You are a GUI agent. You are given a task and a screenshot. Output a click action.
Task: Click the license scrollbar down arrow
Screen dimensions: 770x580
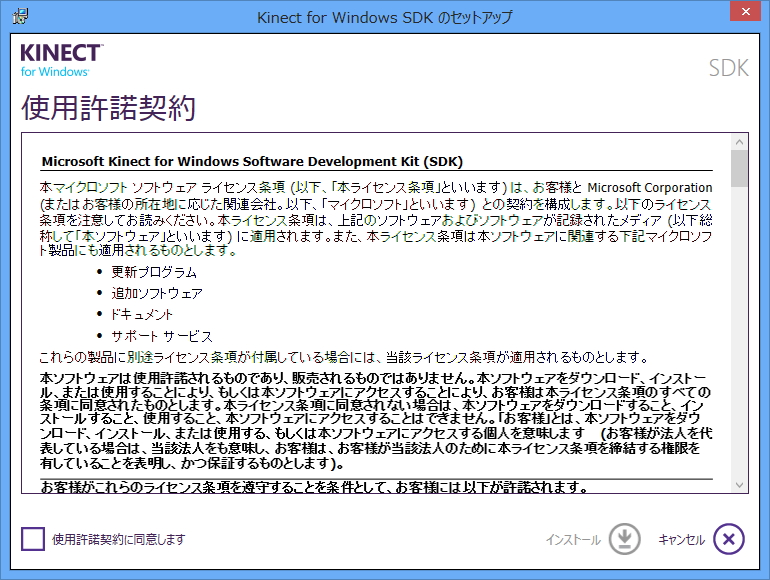740,485
